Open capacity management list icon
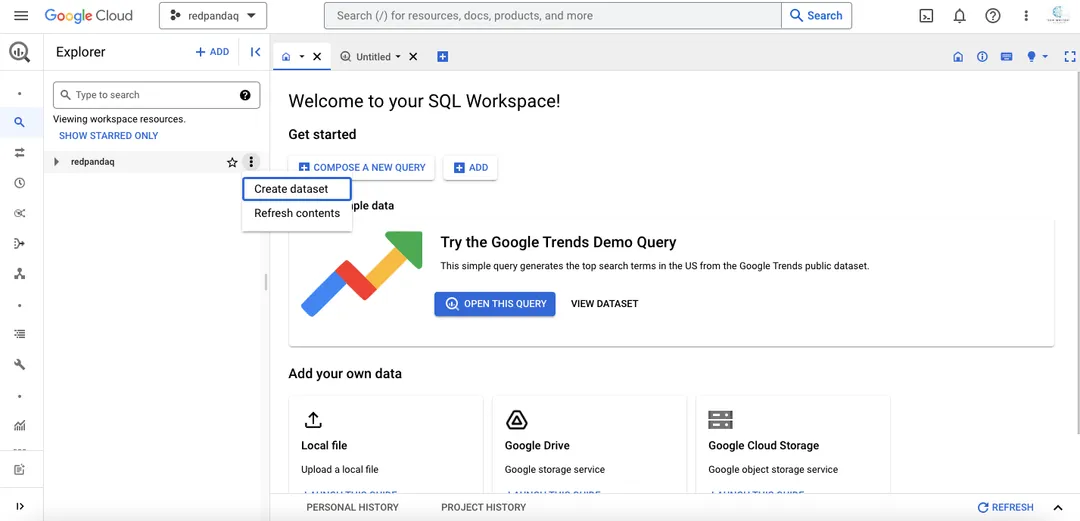 click(20, 334)
